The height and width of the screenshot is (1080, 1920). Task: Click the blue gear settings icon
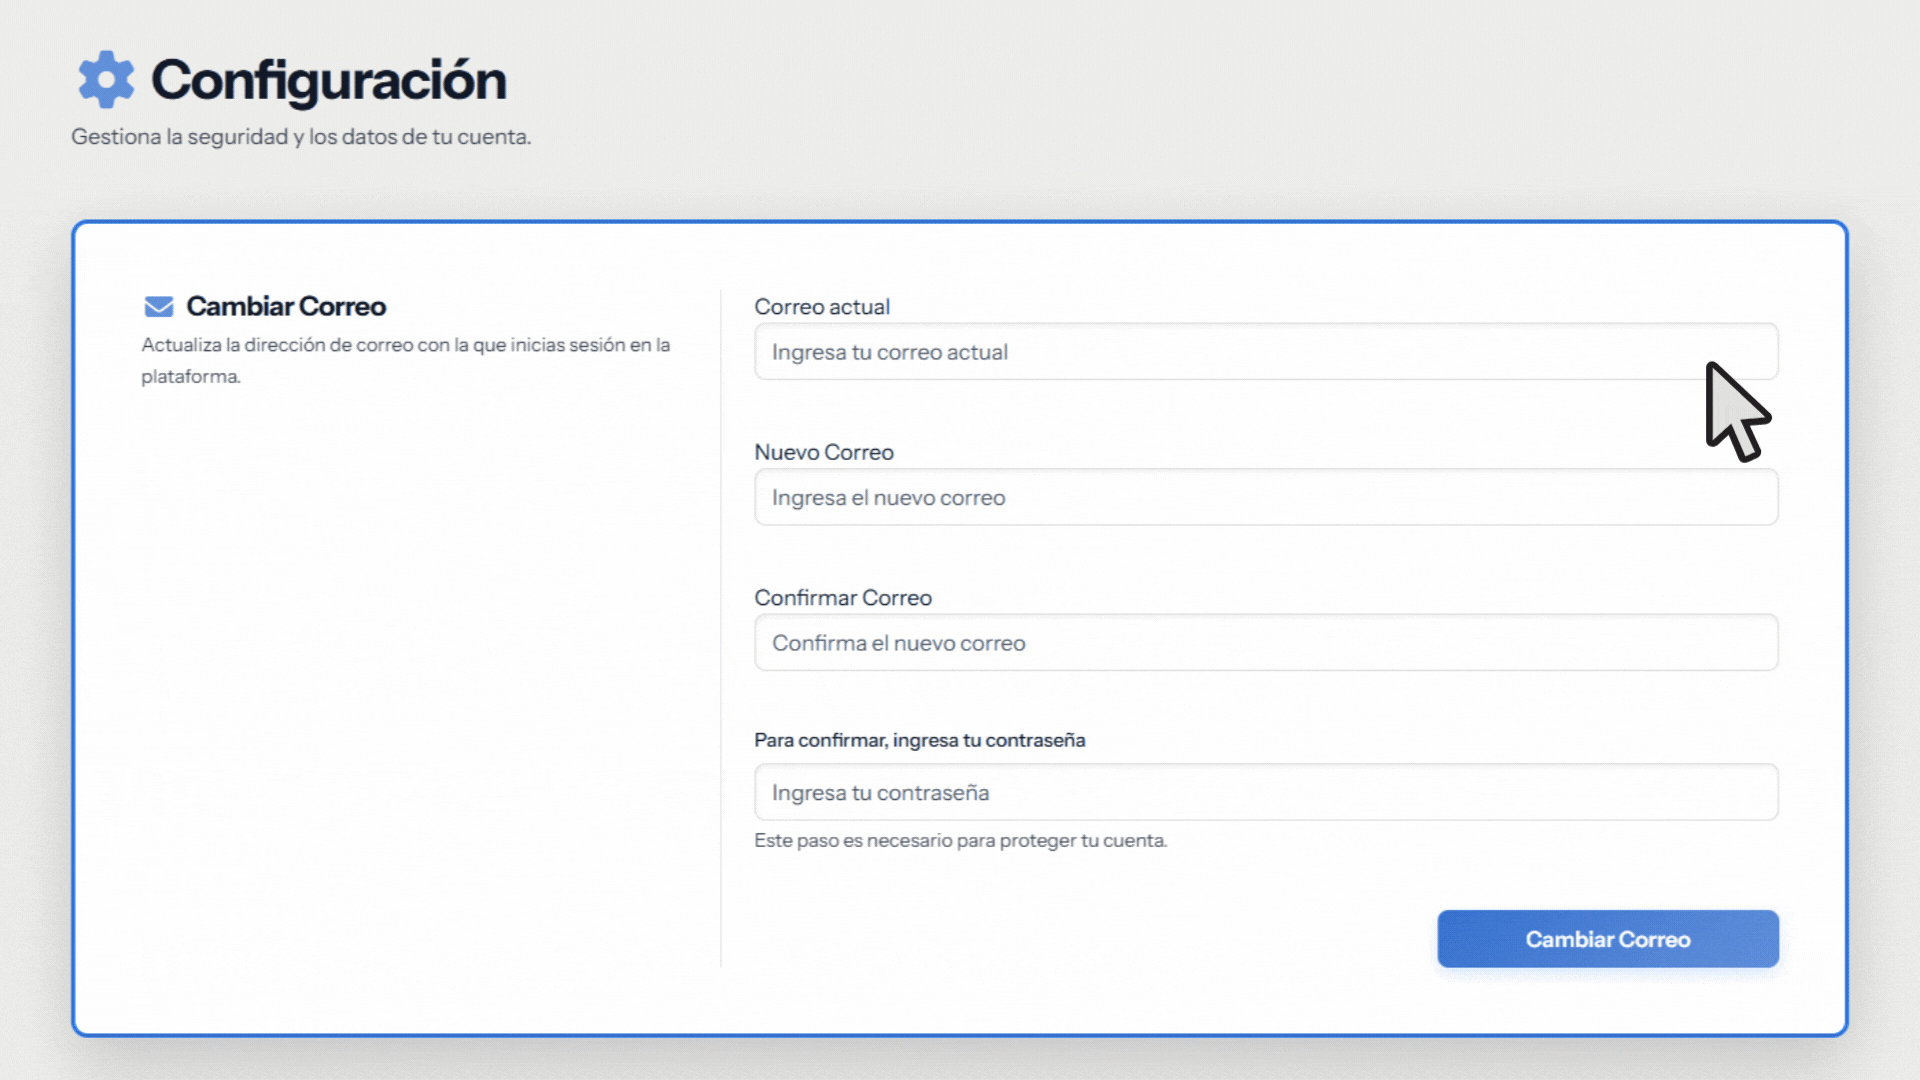[106, 79]
